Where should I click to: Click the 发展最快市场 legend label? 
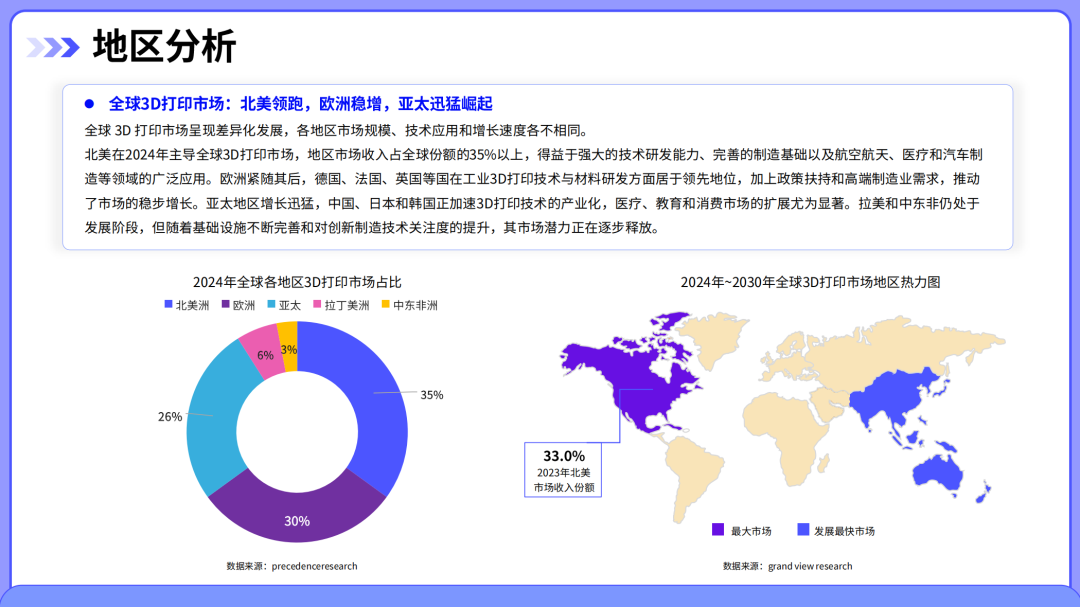pos(844,531)
